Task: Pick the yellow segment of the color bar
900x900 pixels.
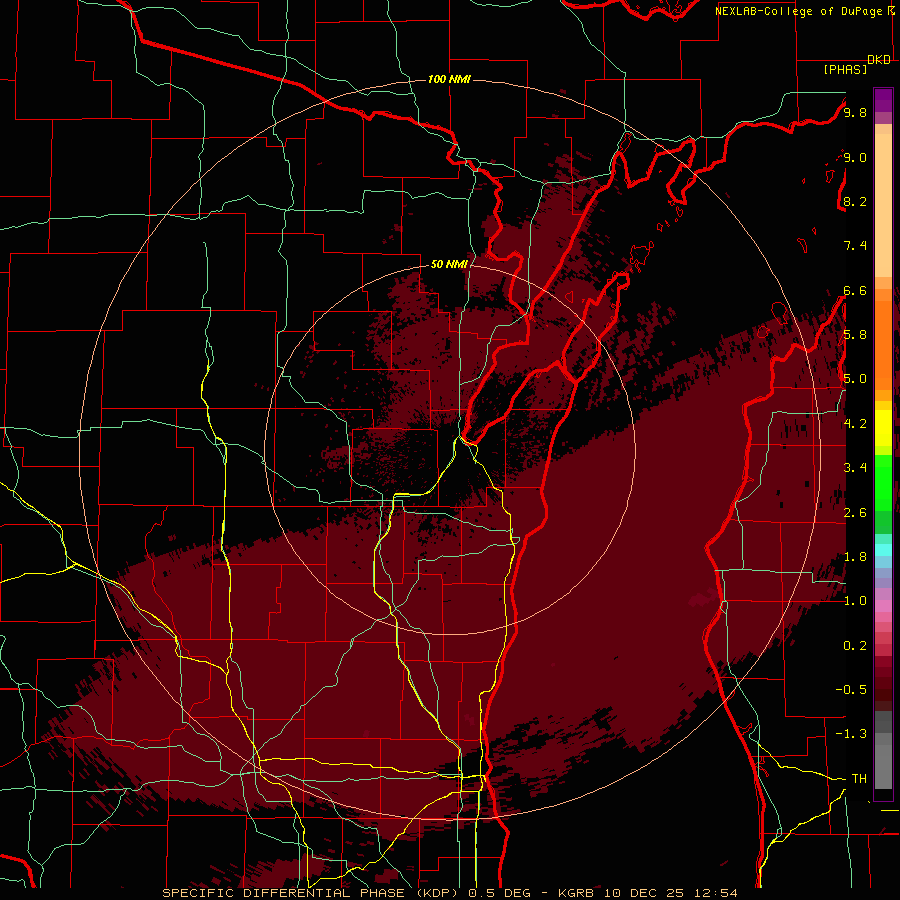Action: [883, 428]
